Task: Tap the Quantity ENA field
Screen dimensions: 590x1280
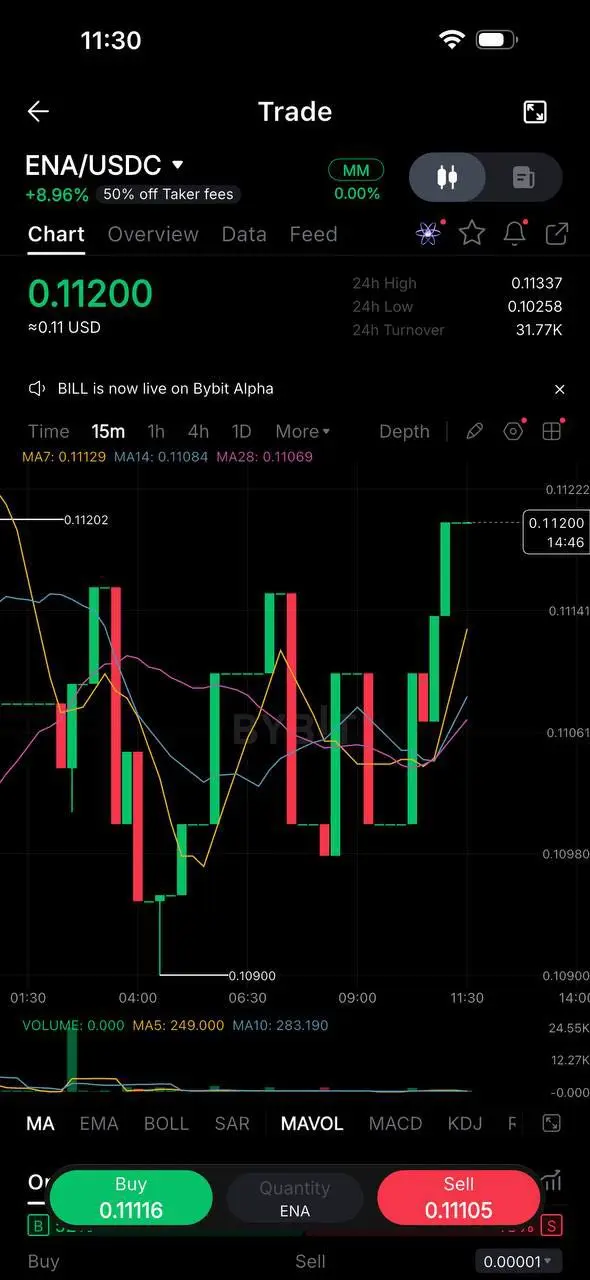Action: (x=295, y=1198)
